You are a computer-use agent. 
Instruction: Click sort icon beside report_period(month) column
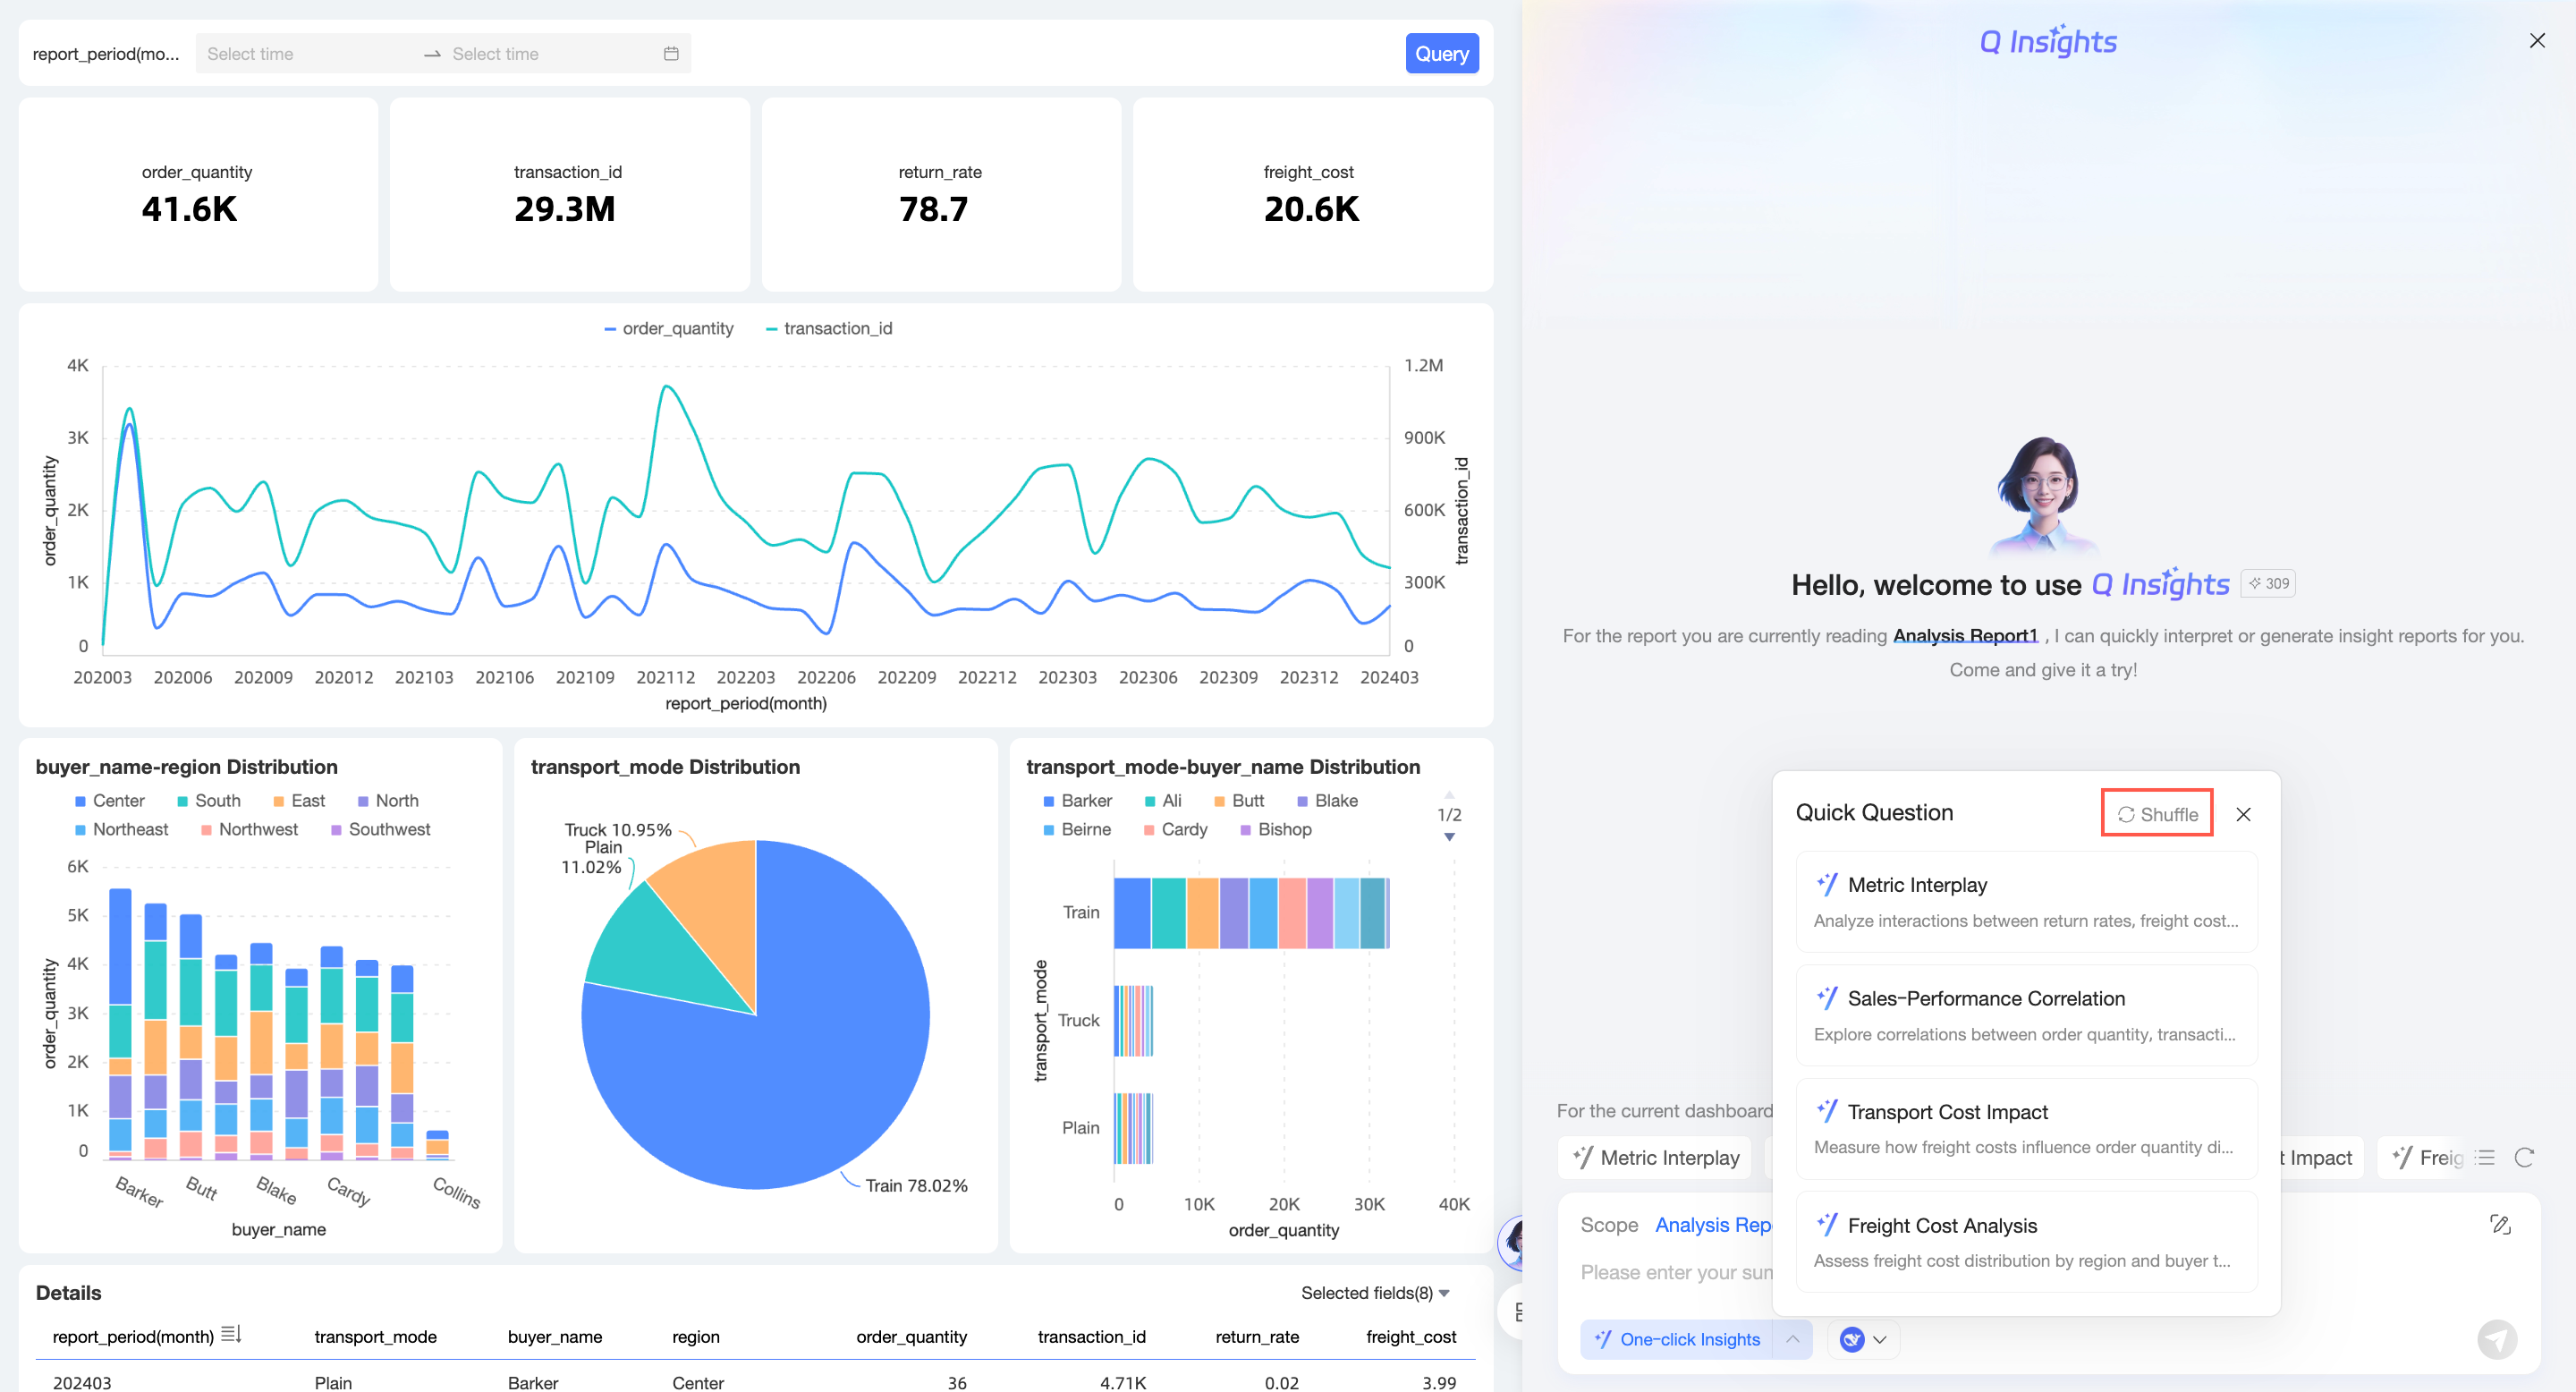[x=231, y=1335]
